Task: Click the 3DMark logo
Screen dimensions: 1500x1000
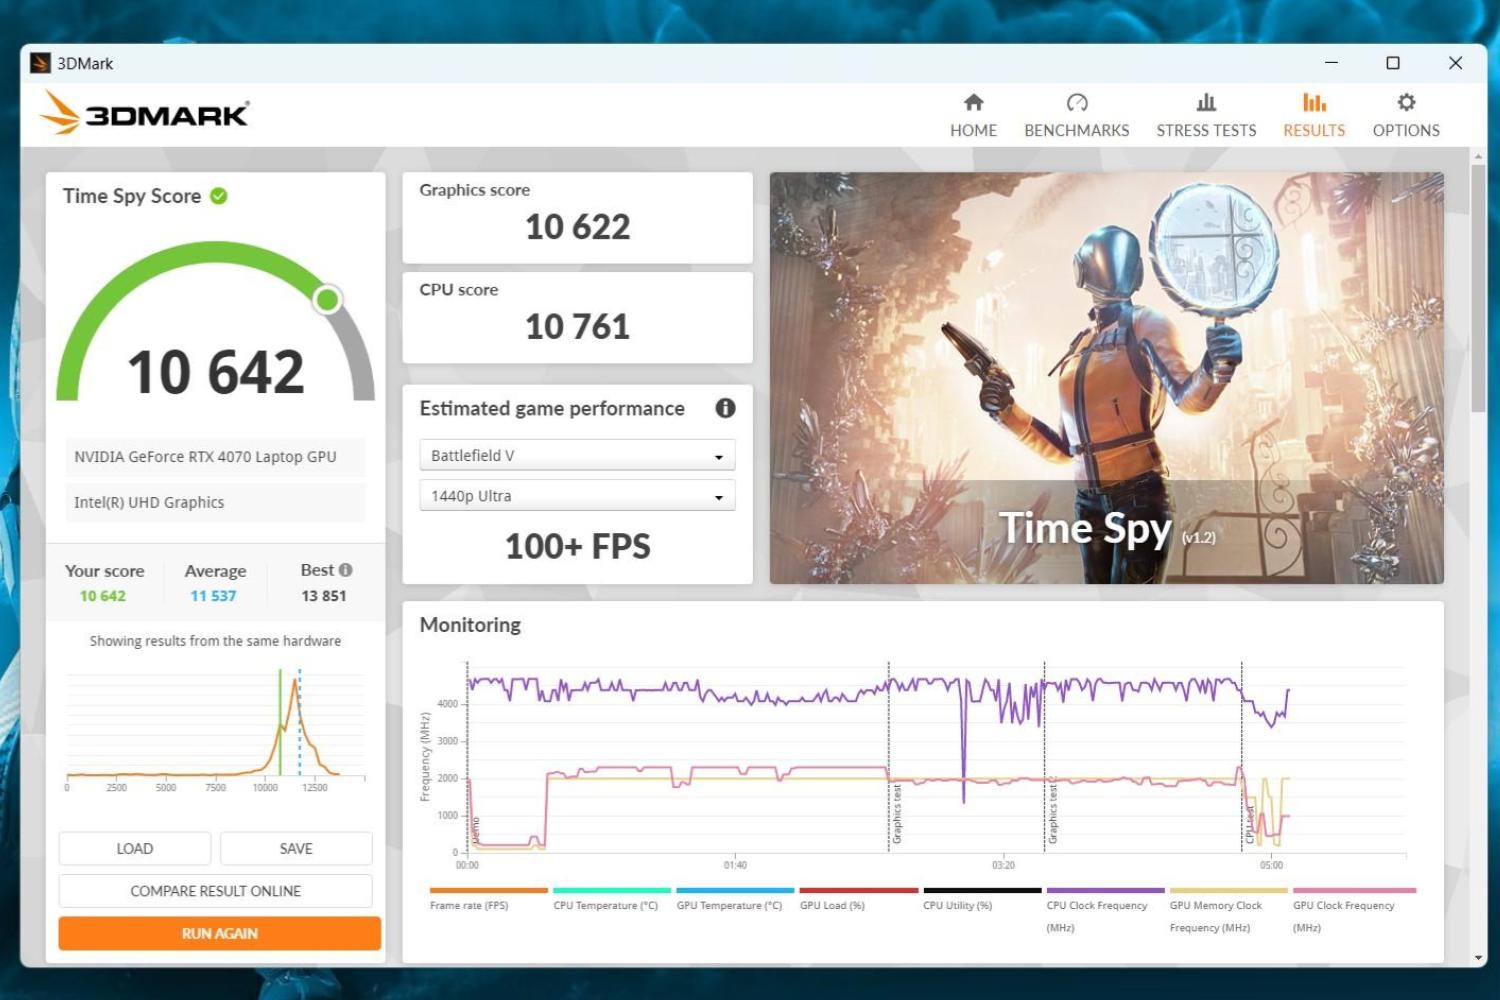Action: click(145, 113)
